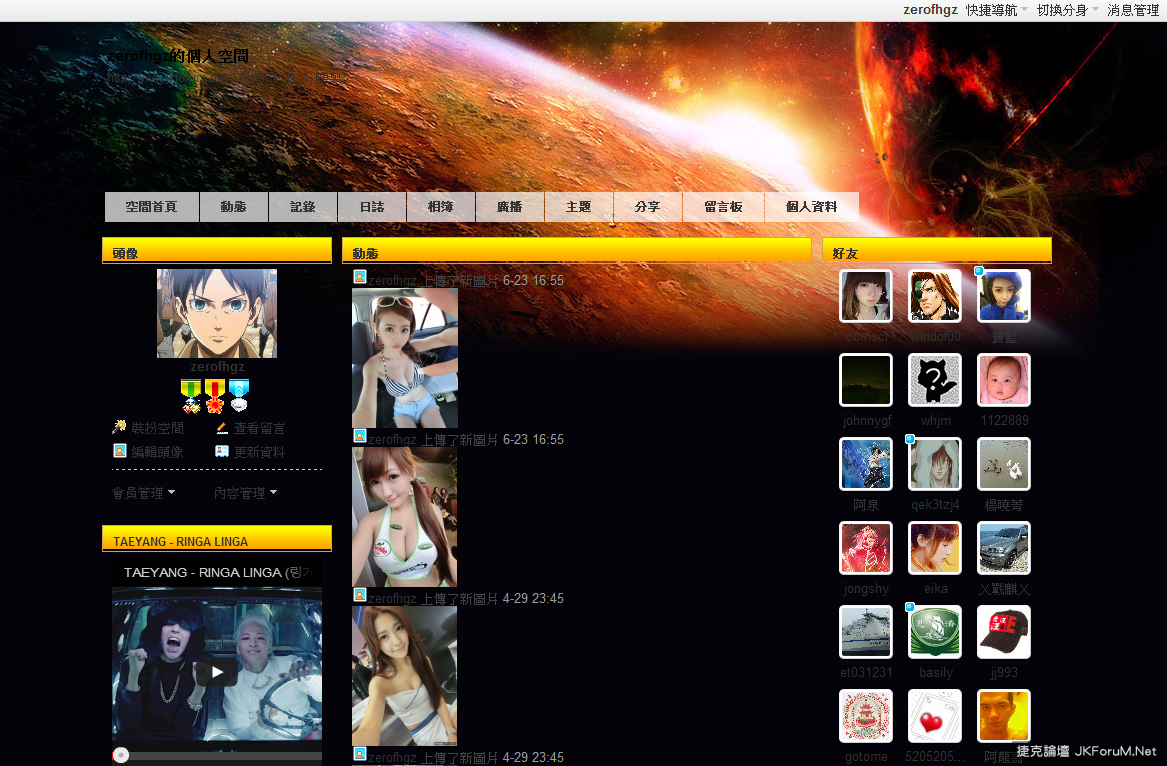Open friend windof00's avatar
The height and width of the screenshot is (766, 1167).
(935, 296)
